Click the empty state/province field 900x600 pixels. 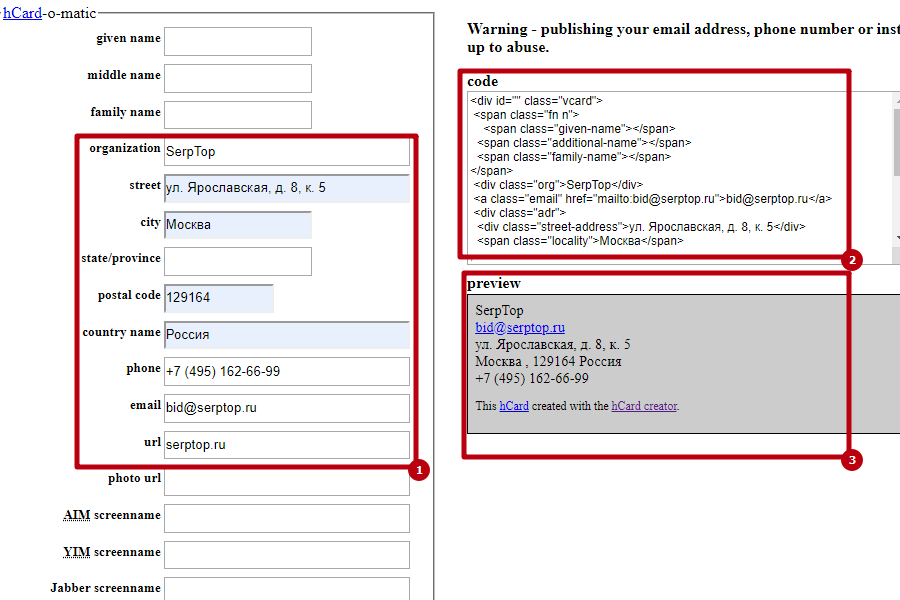click(x=237, y=261)
